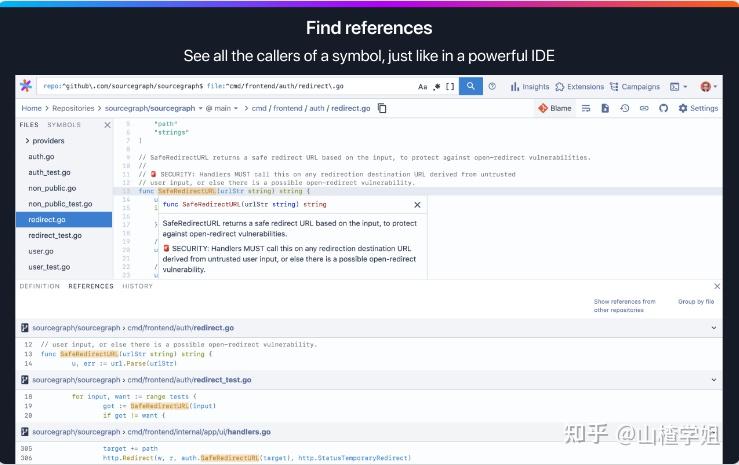The width and height of the screenshot is (739, 465).
Task: Click reference line 13 func SafeRedirectURL
Action: [126, 354]
